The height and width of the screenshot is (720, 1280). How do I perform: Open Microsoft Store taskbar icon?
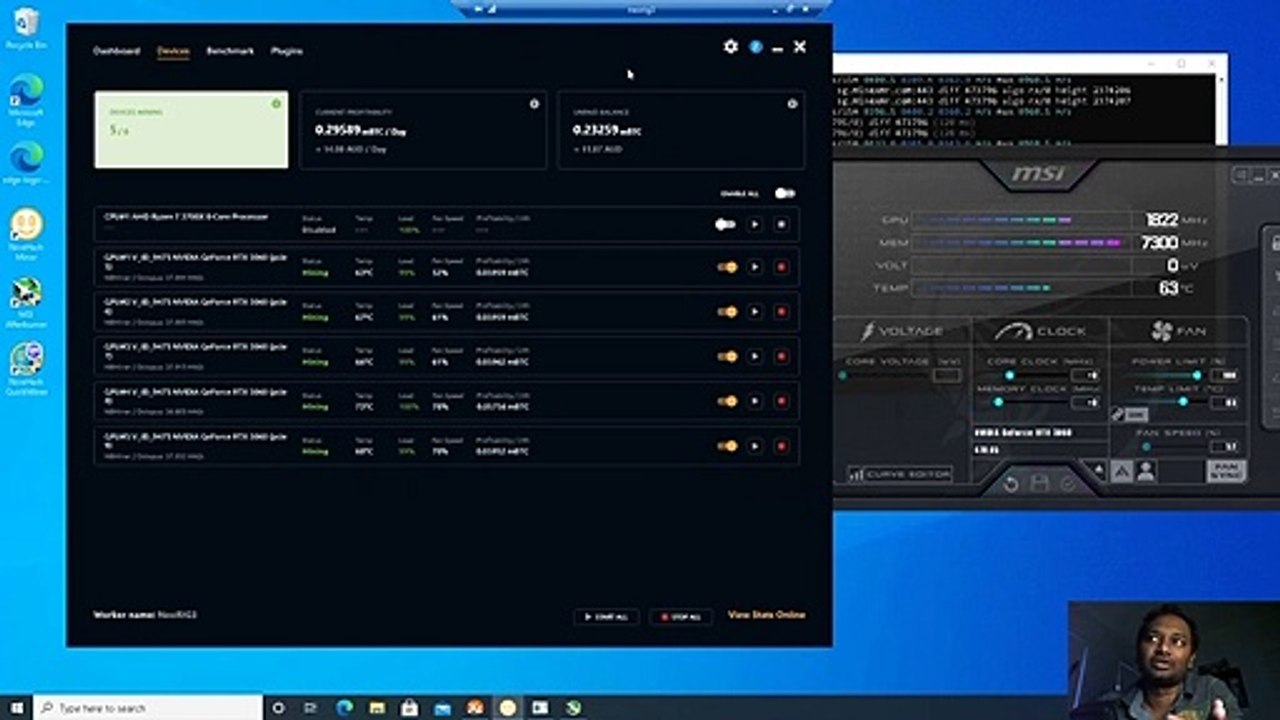[409, 708]
